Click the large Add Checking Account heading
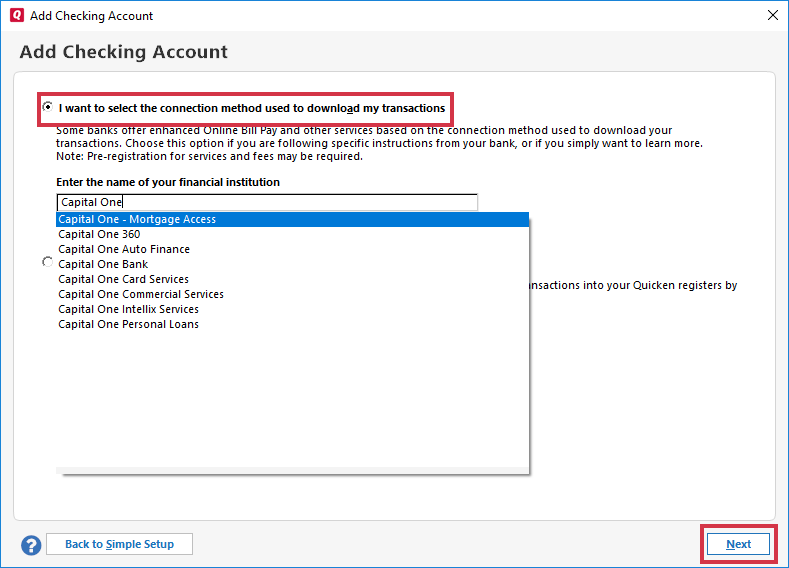Image resolution: width=789 pixels, height=568 pixels. coord(124,52)
